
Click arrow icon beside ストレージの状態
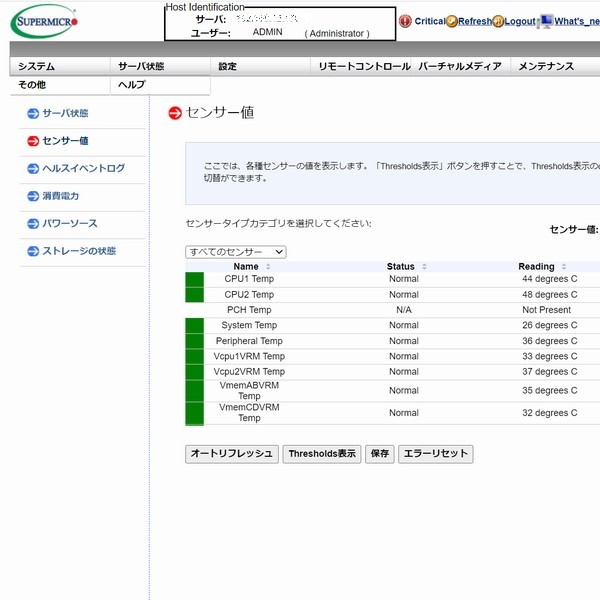click(33, 251)
